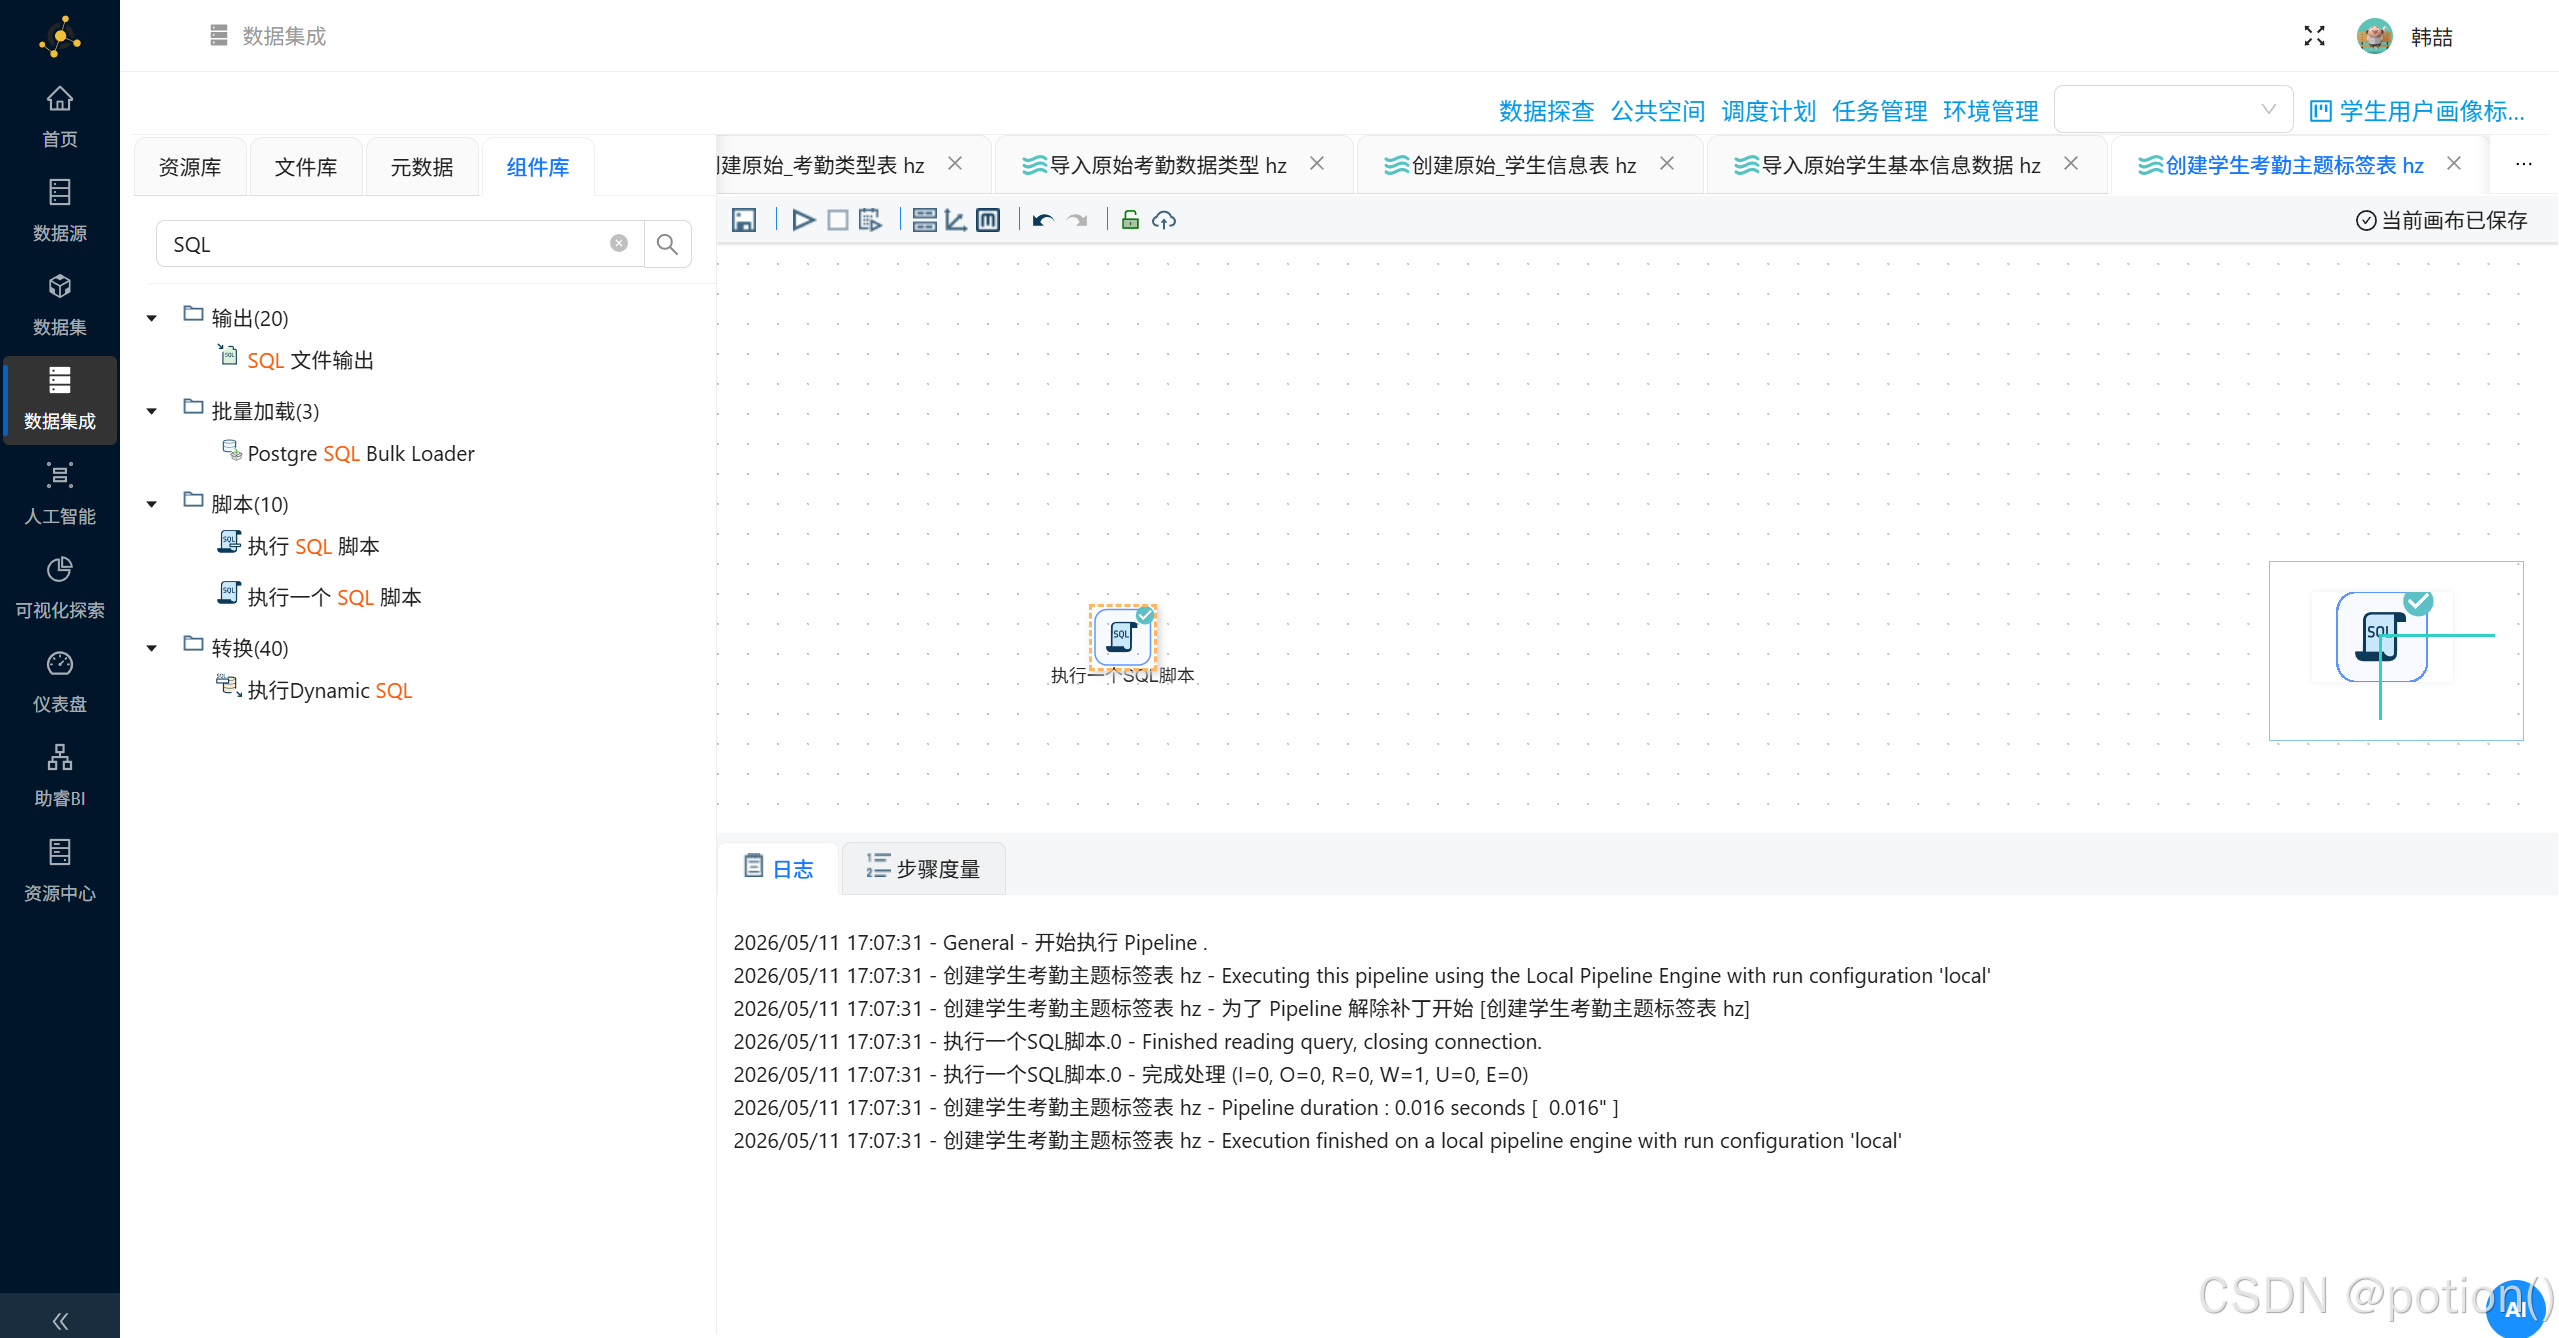This screenshot has height=1338, width=2559.
Task: Close the 创建原始_学生信息表 hz tab
Action: [x=1667, y=164]
